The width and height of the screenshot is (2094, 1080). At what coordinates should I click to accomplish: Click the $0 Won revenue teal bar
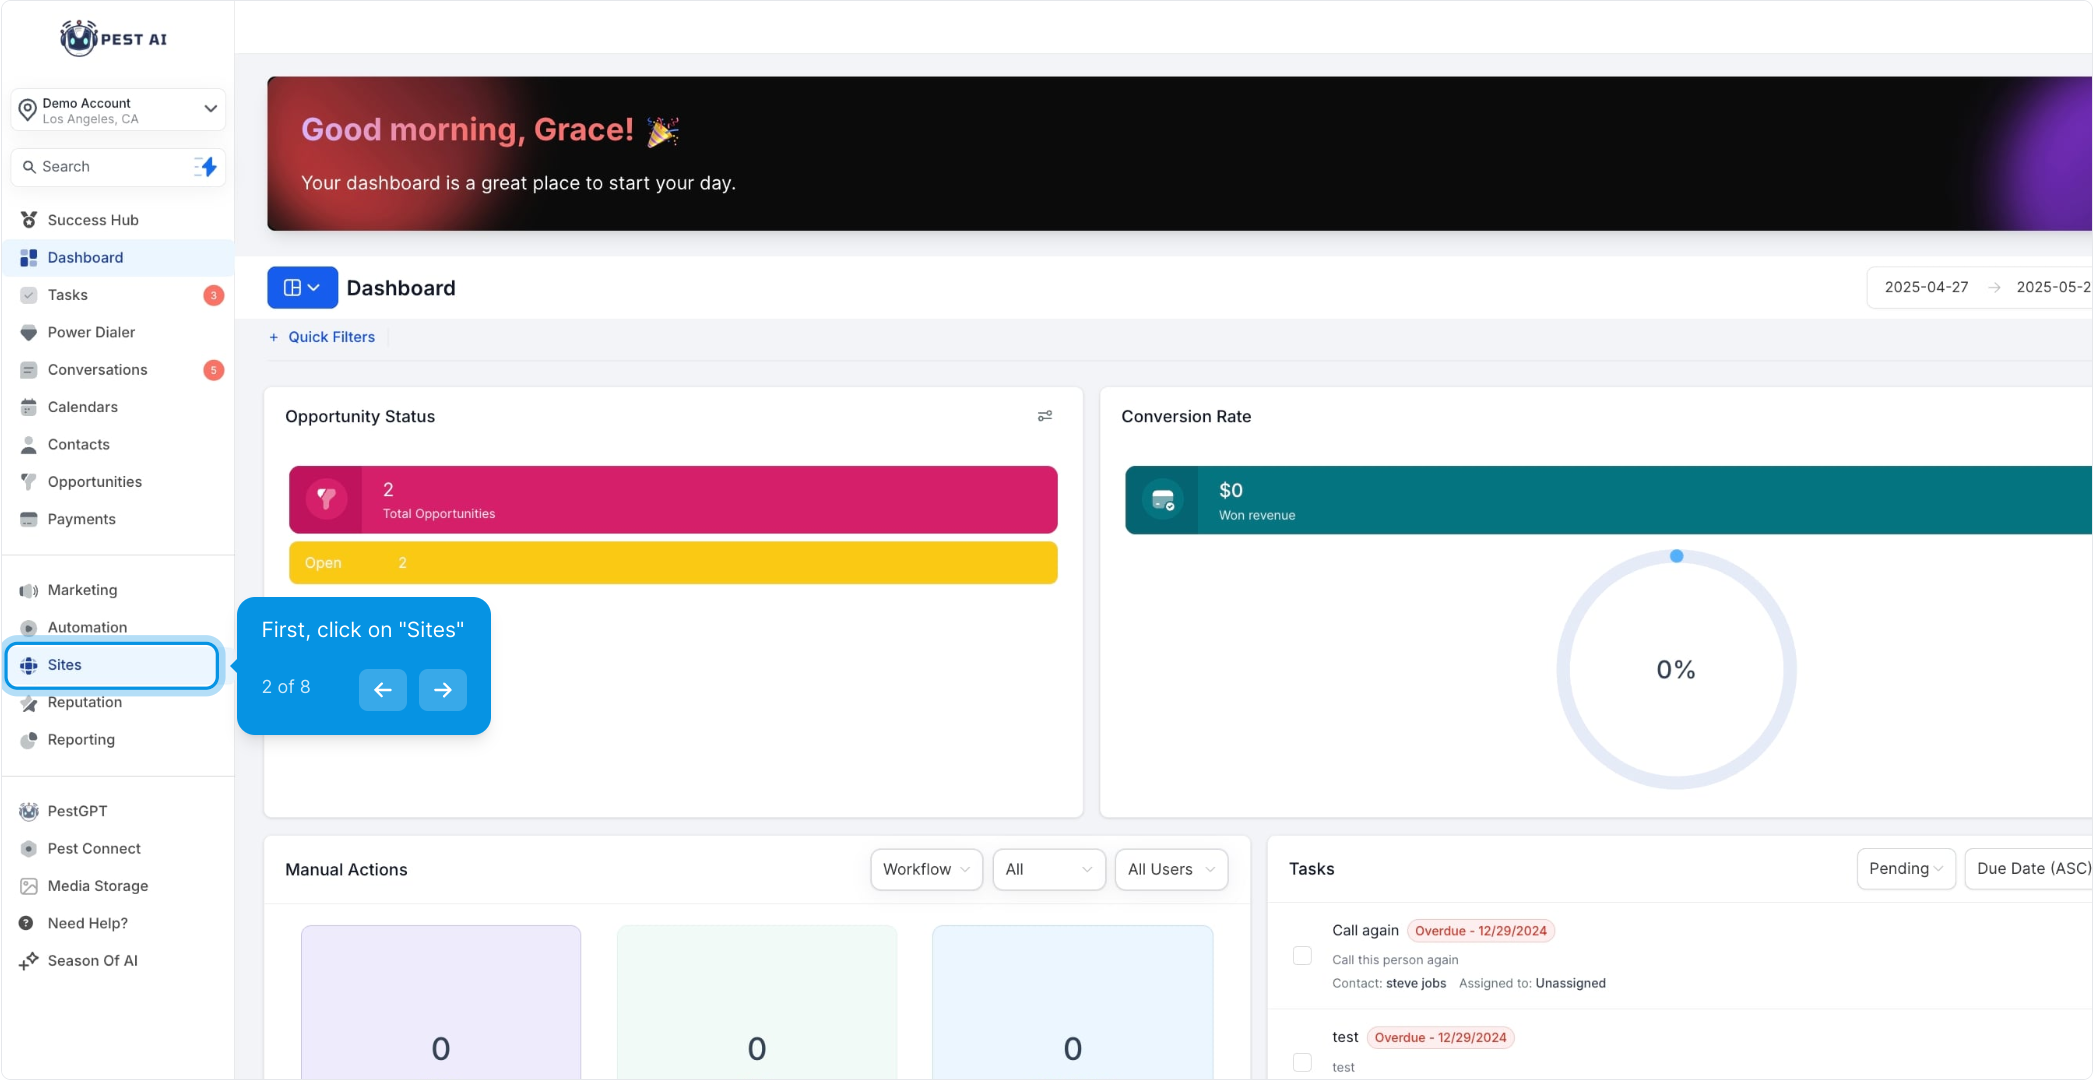[1609, 500]
